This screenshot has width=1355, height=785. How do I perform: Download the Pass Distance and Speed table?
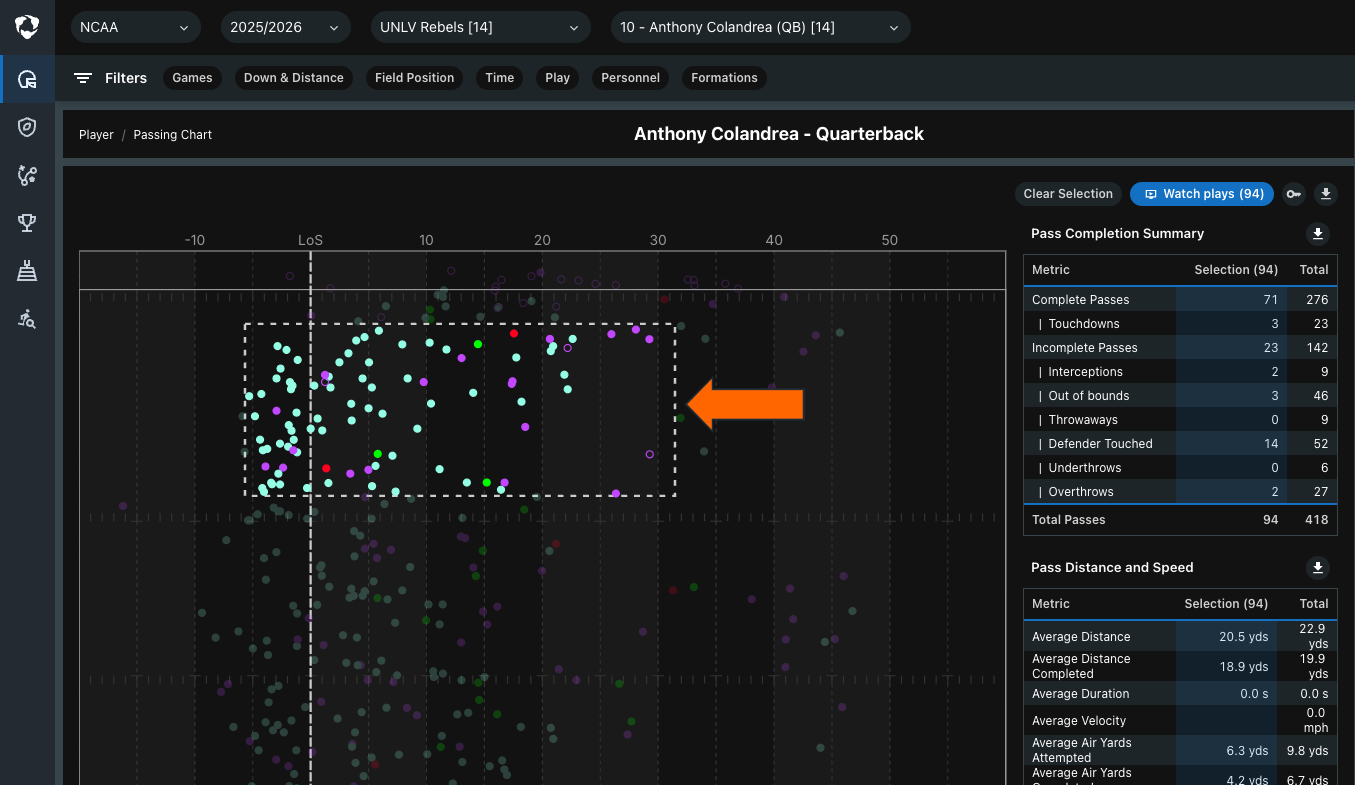point(1318,568)
